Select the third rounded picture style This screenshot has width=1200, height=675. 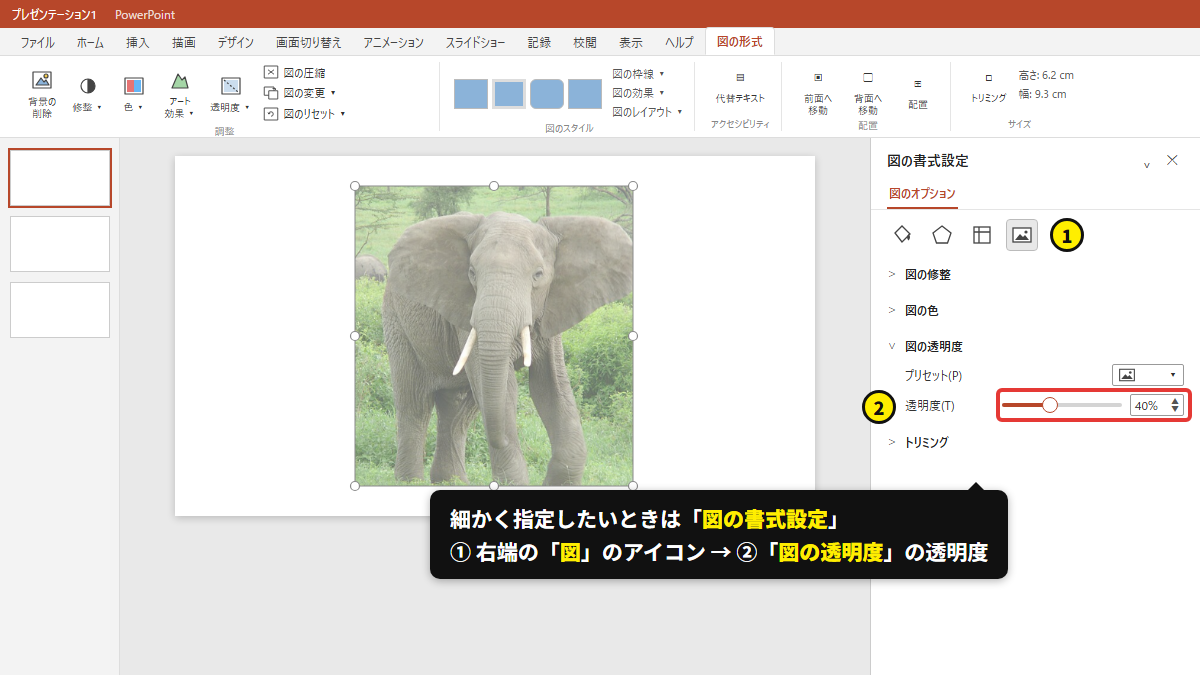(x=547, y=93)
